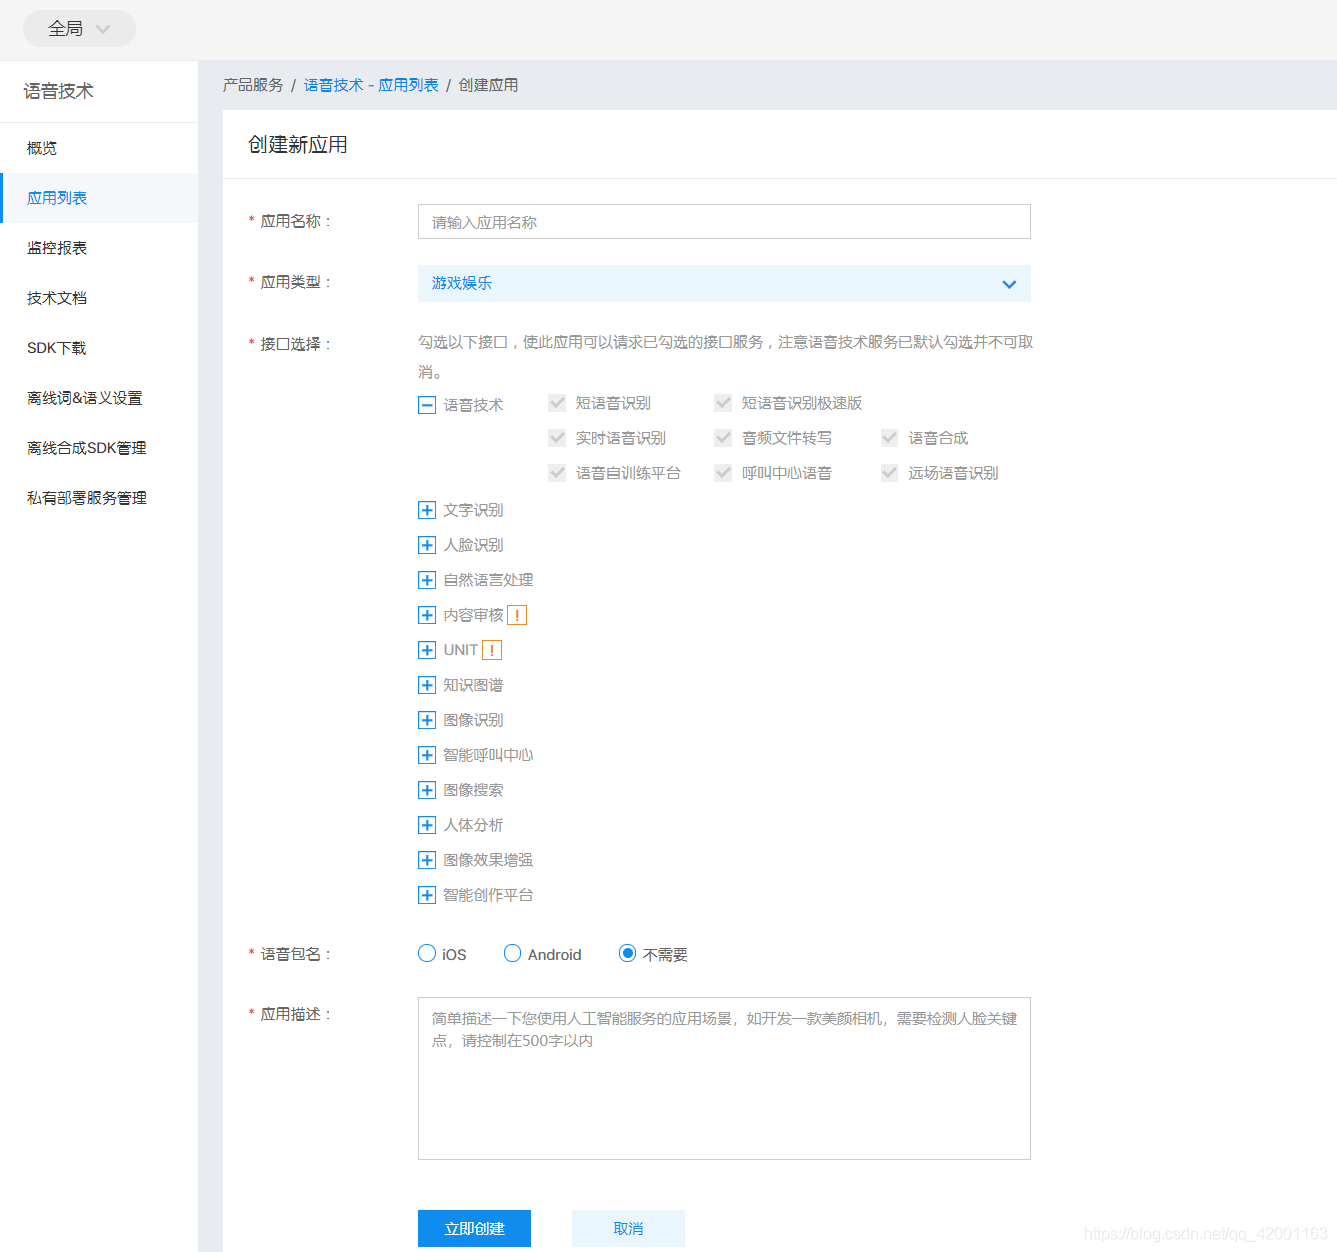Toggle the 短语音识别极速版 checkbox

coord(723,403)
